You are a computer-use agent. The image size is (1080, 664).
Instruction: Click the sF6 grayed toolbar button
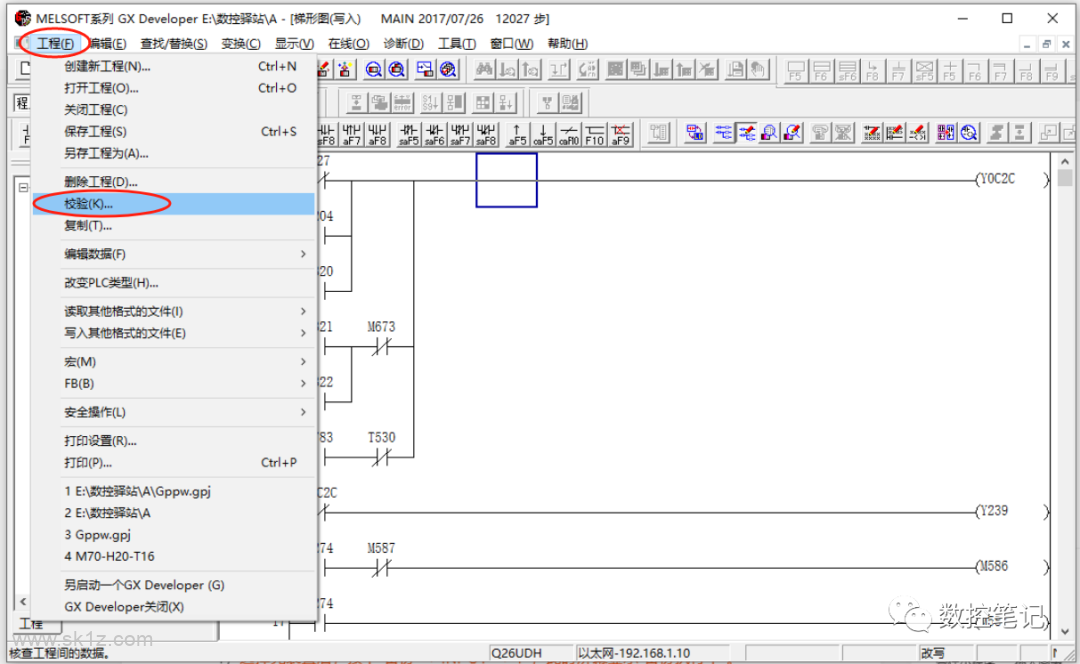[847, 70]
